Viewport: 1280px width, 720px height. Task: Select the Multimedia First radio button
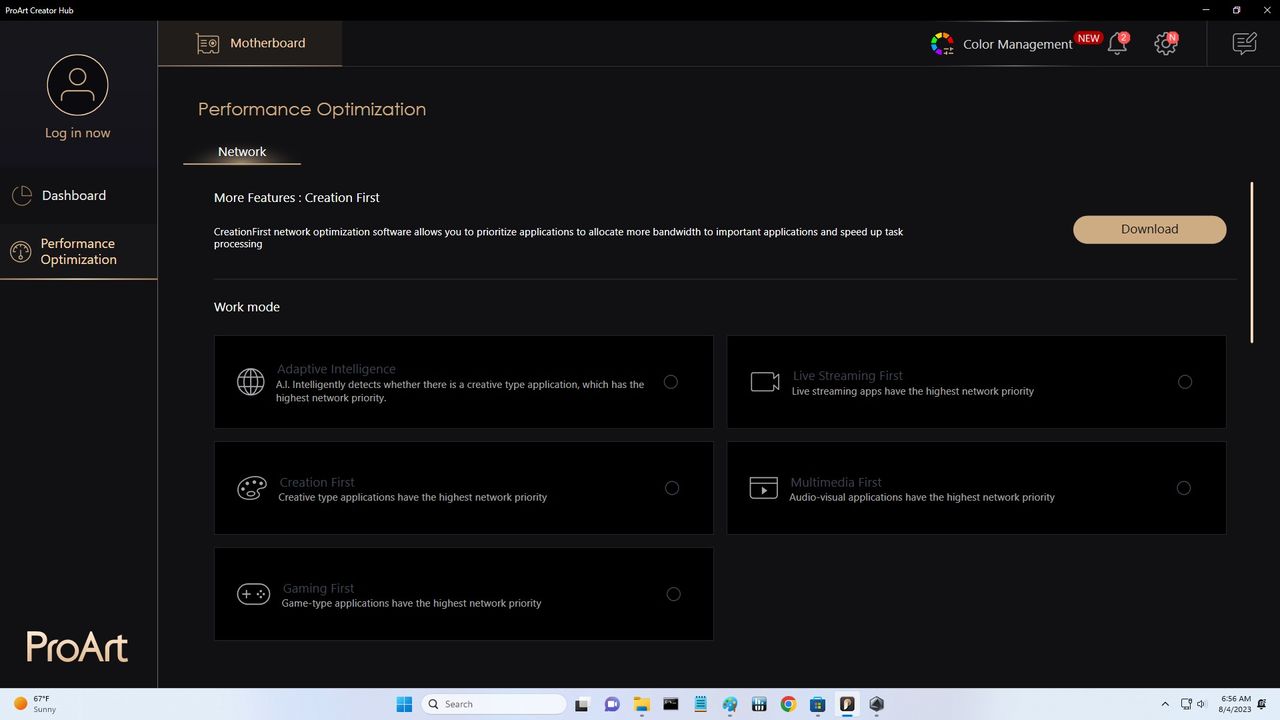point(1184,488)
